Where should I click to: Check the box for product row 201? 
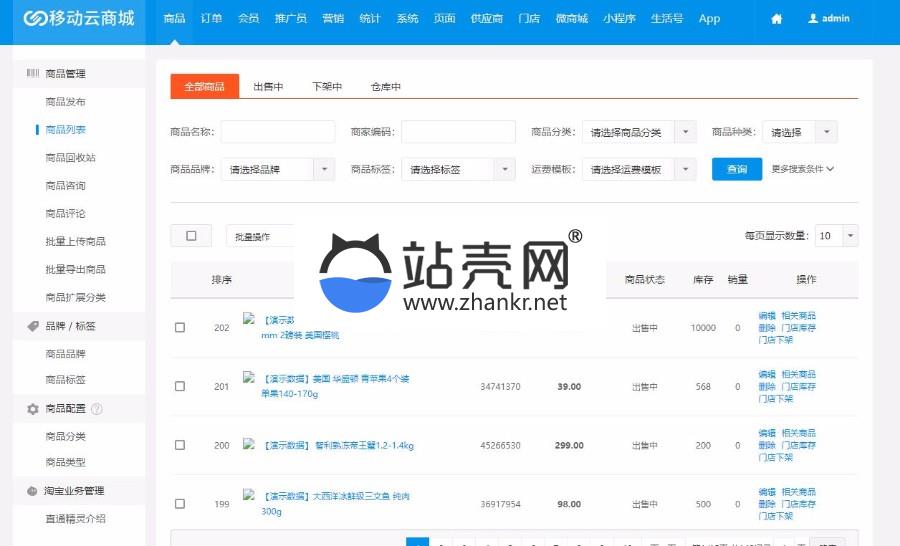[x=180, y=386]
